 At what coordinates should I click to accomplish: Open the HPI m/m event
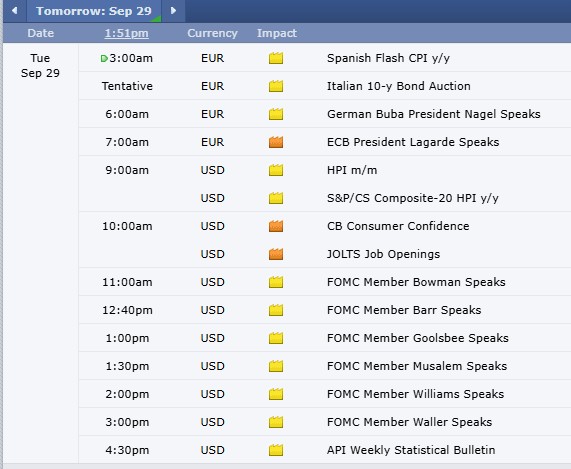click(352, 170)
